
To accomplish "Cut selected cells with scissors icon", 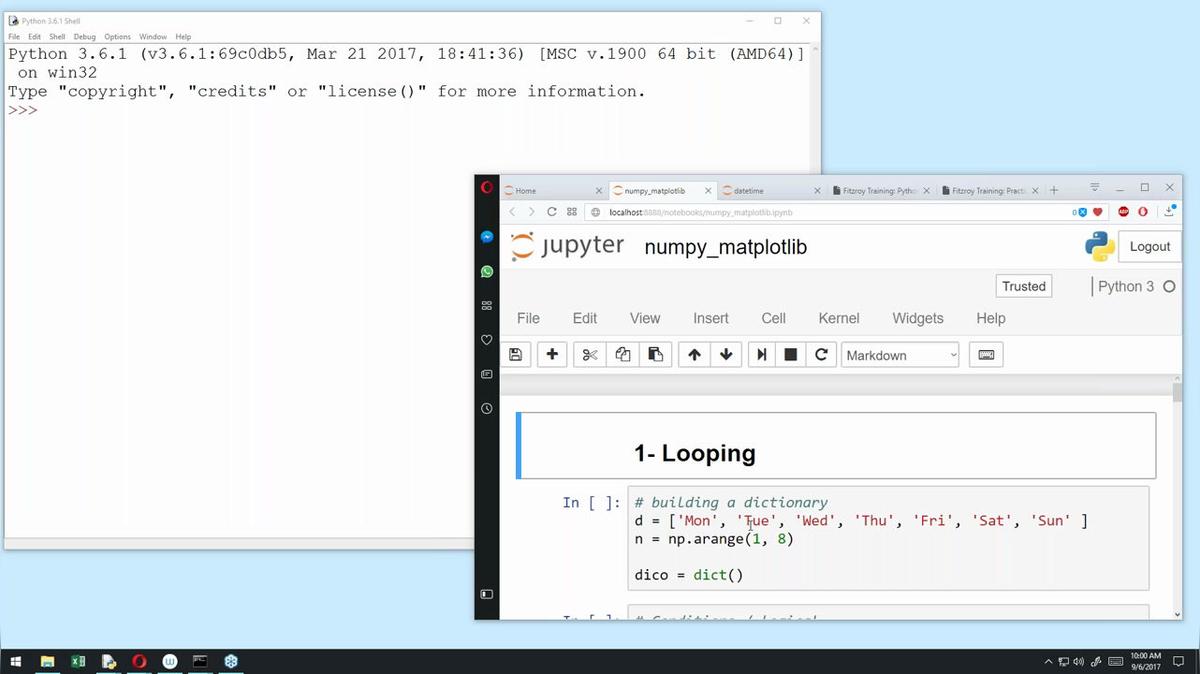I will (590, 355).
